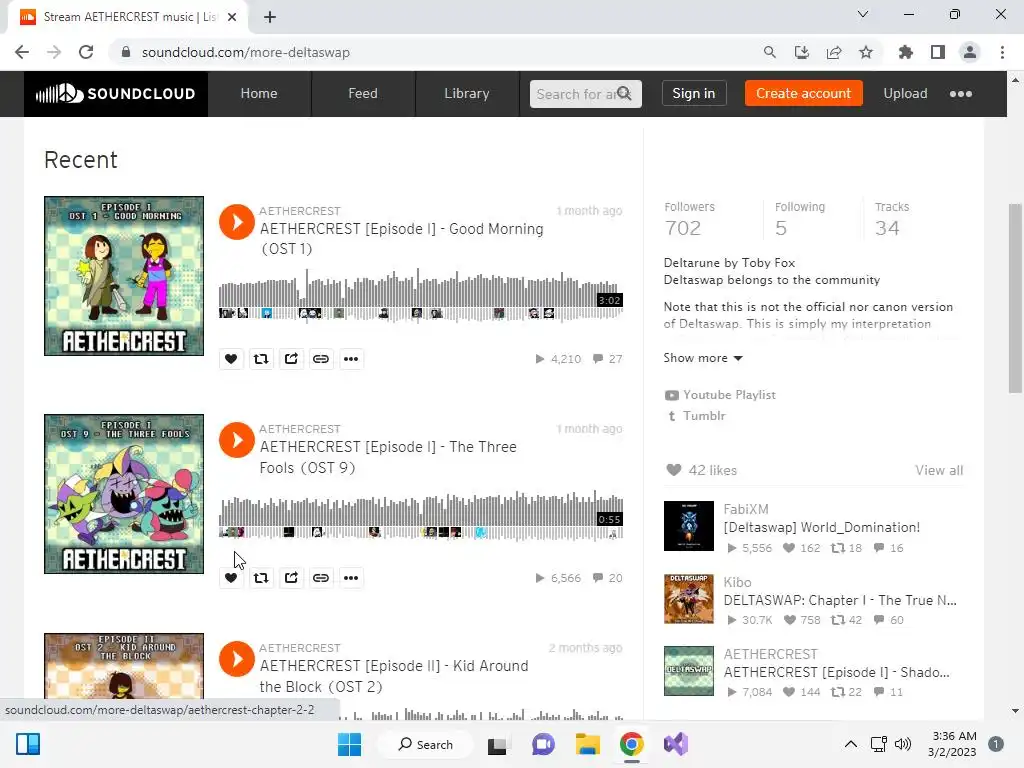View comments on The Three Fools (20)

(607, 578)
